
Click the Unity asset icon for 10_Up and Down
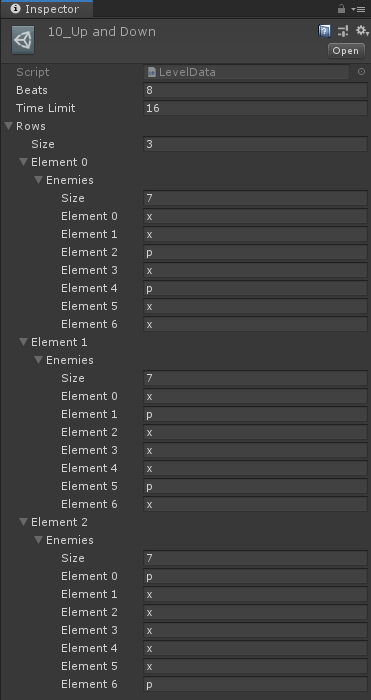pyautogui.click(x=23, y=40)
